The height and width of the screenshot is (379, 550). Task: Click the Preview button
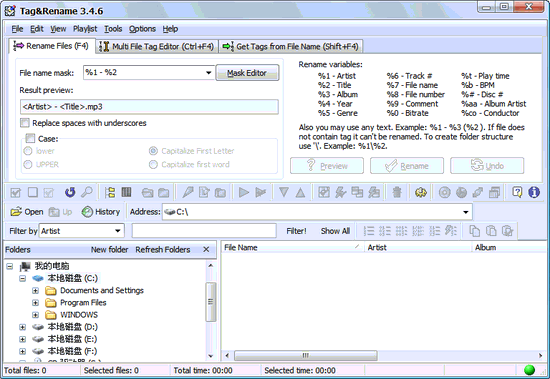(327, 166)
